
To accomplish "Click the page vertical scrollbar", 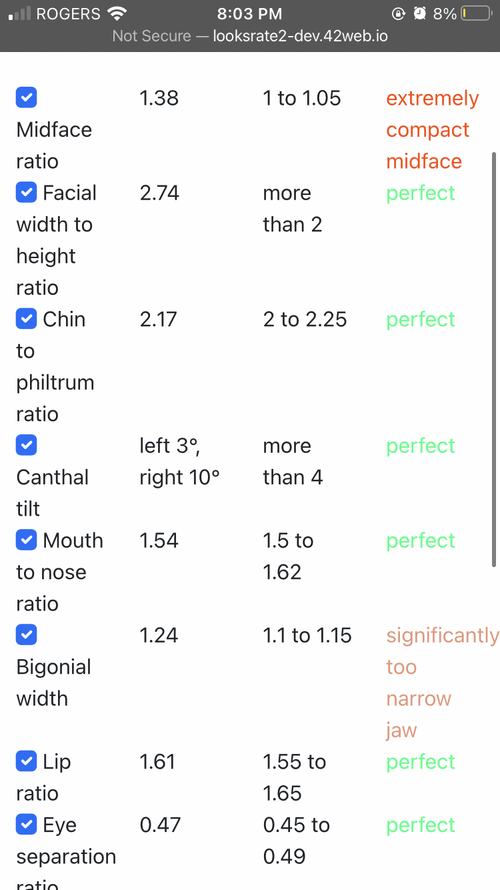I will 494,359.
